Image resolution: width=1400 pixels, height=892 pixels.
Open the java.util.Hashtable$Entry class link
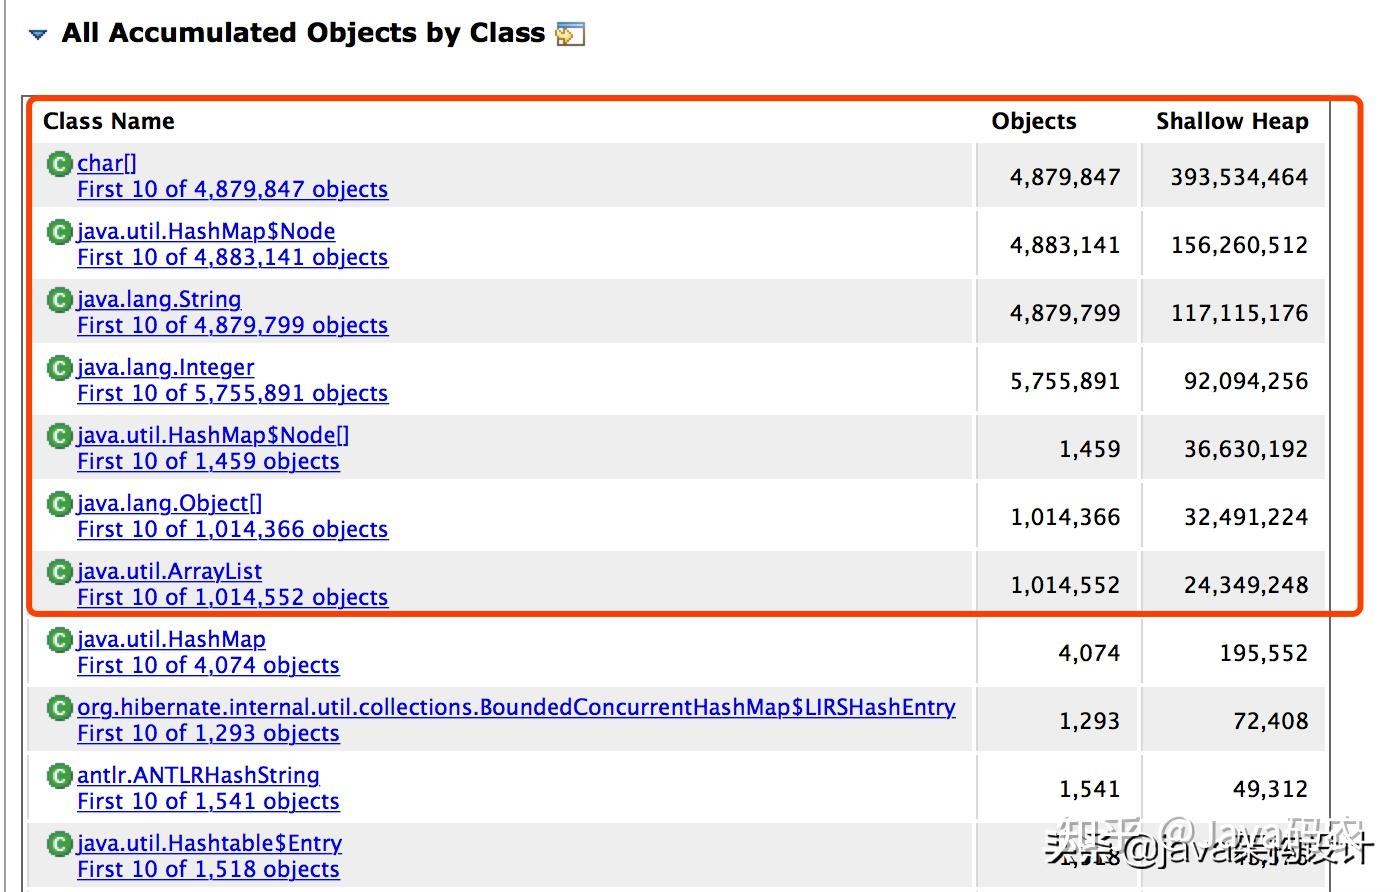pos(209,843)
